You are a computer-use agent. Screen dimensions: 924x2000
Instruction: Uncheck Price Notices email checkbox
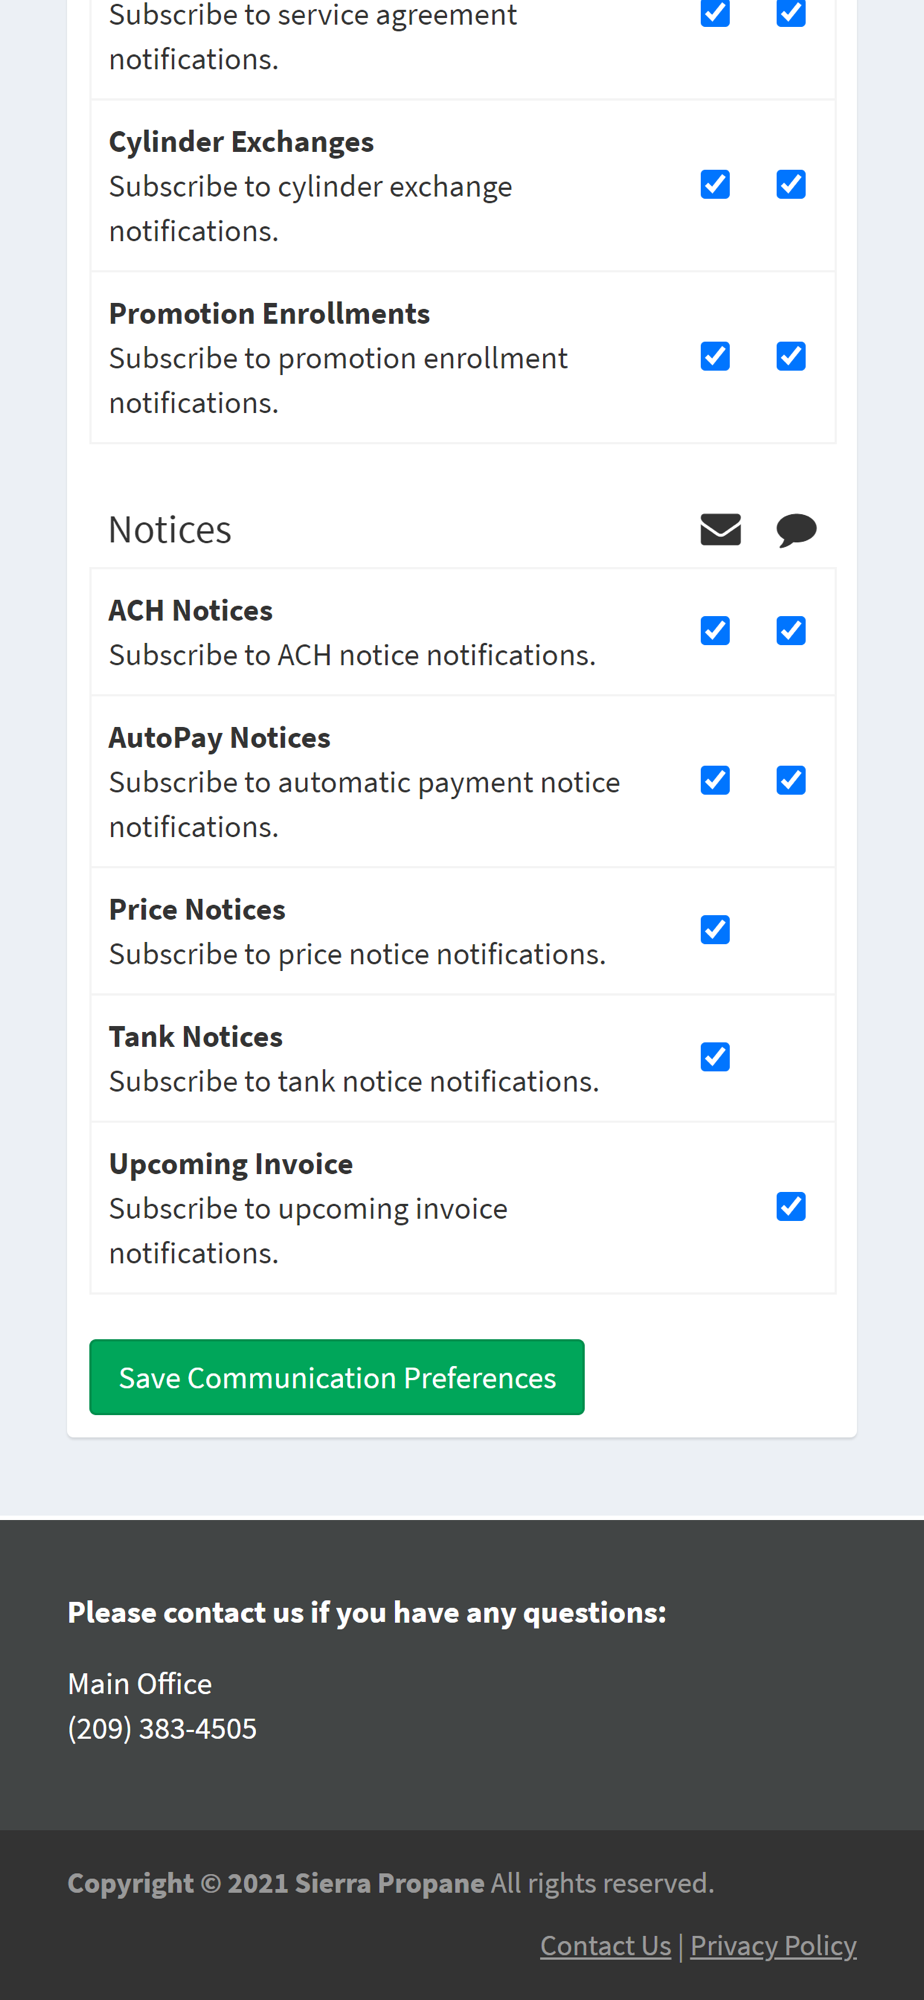[715, 930]
